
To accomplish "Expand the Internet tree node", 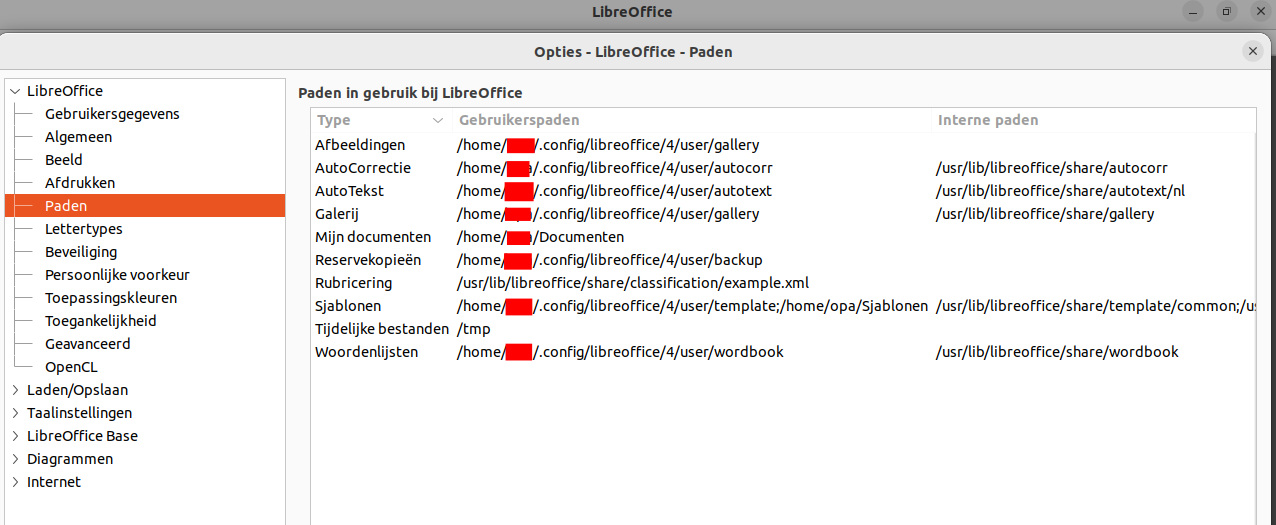I will [x=15, y=482].
